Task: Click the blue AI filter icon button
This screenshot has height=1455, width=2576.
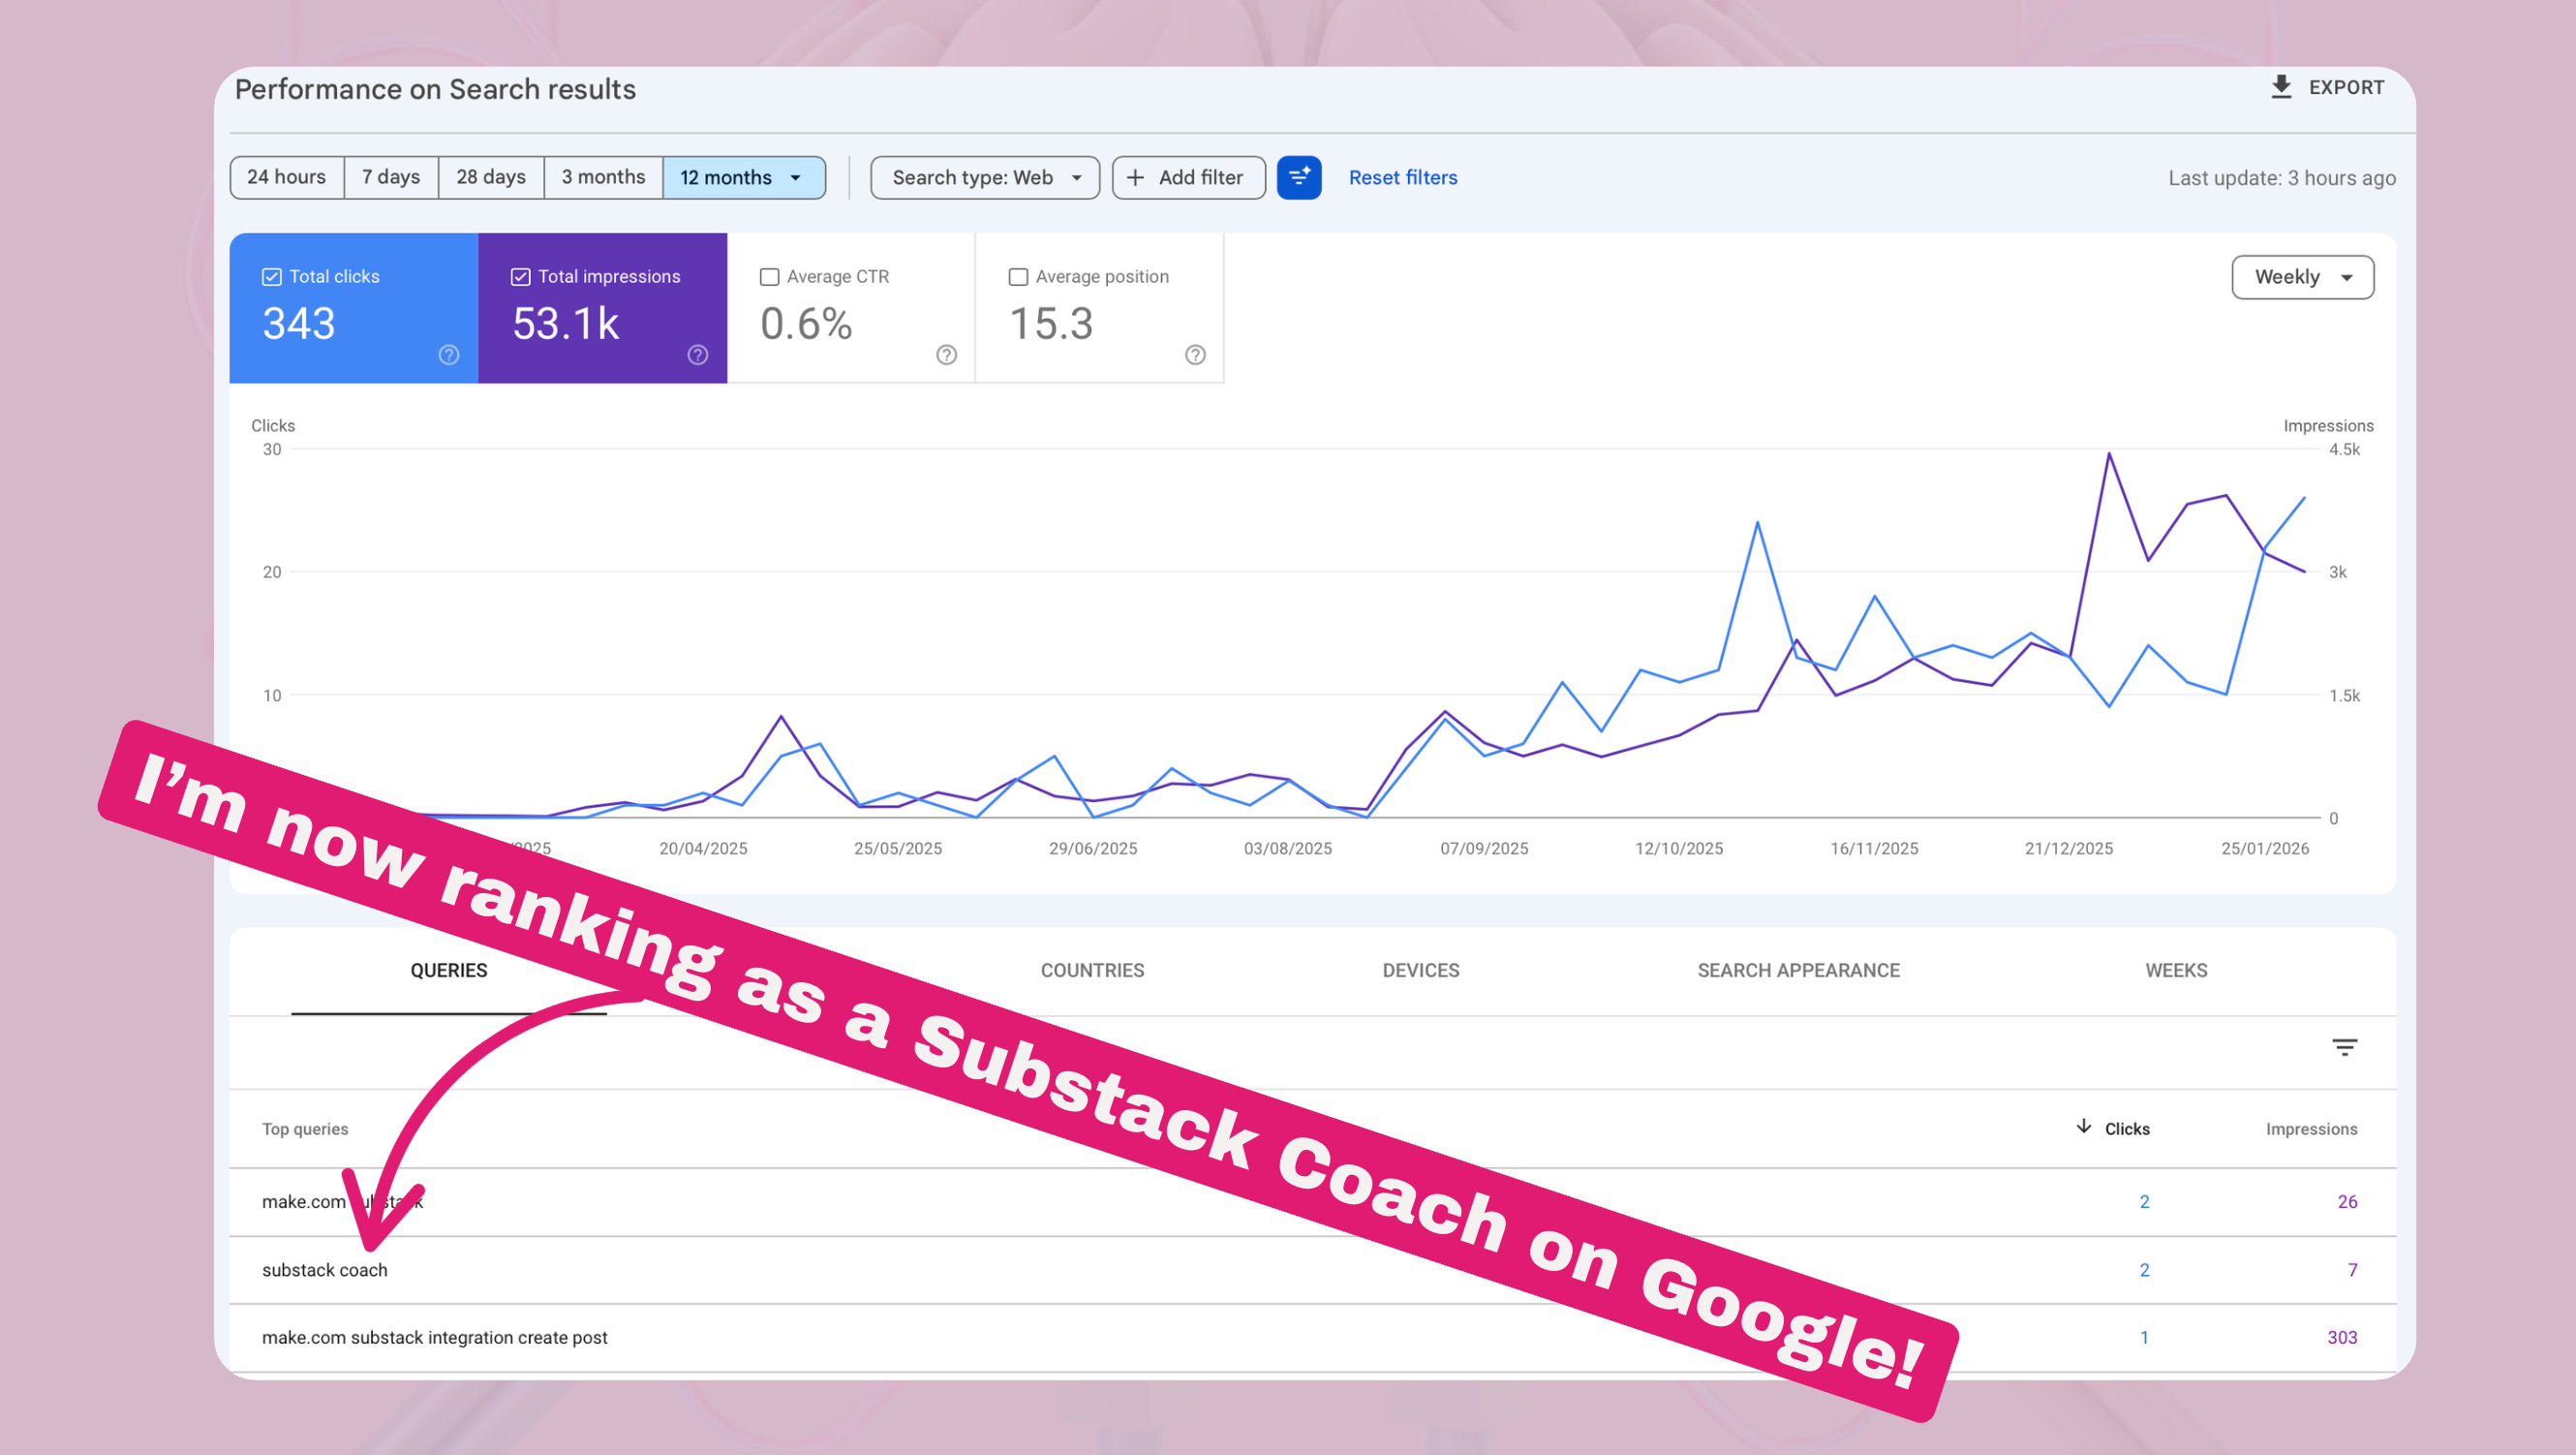Action: coord(1298,177)
